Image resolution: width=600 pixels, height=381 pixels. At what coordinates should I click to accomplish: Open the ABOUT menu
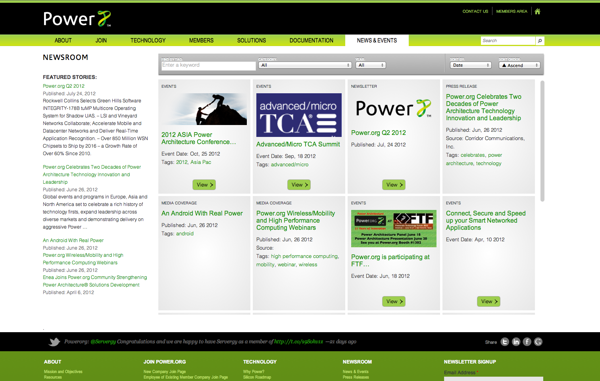pos(63,40)
